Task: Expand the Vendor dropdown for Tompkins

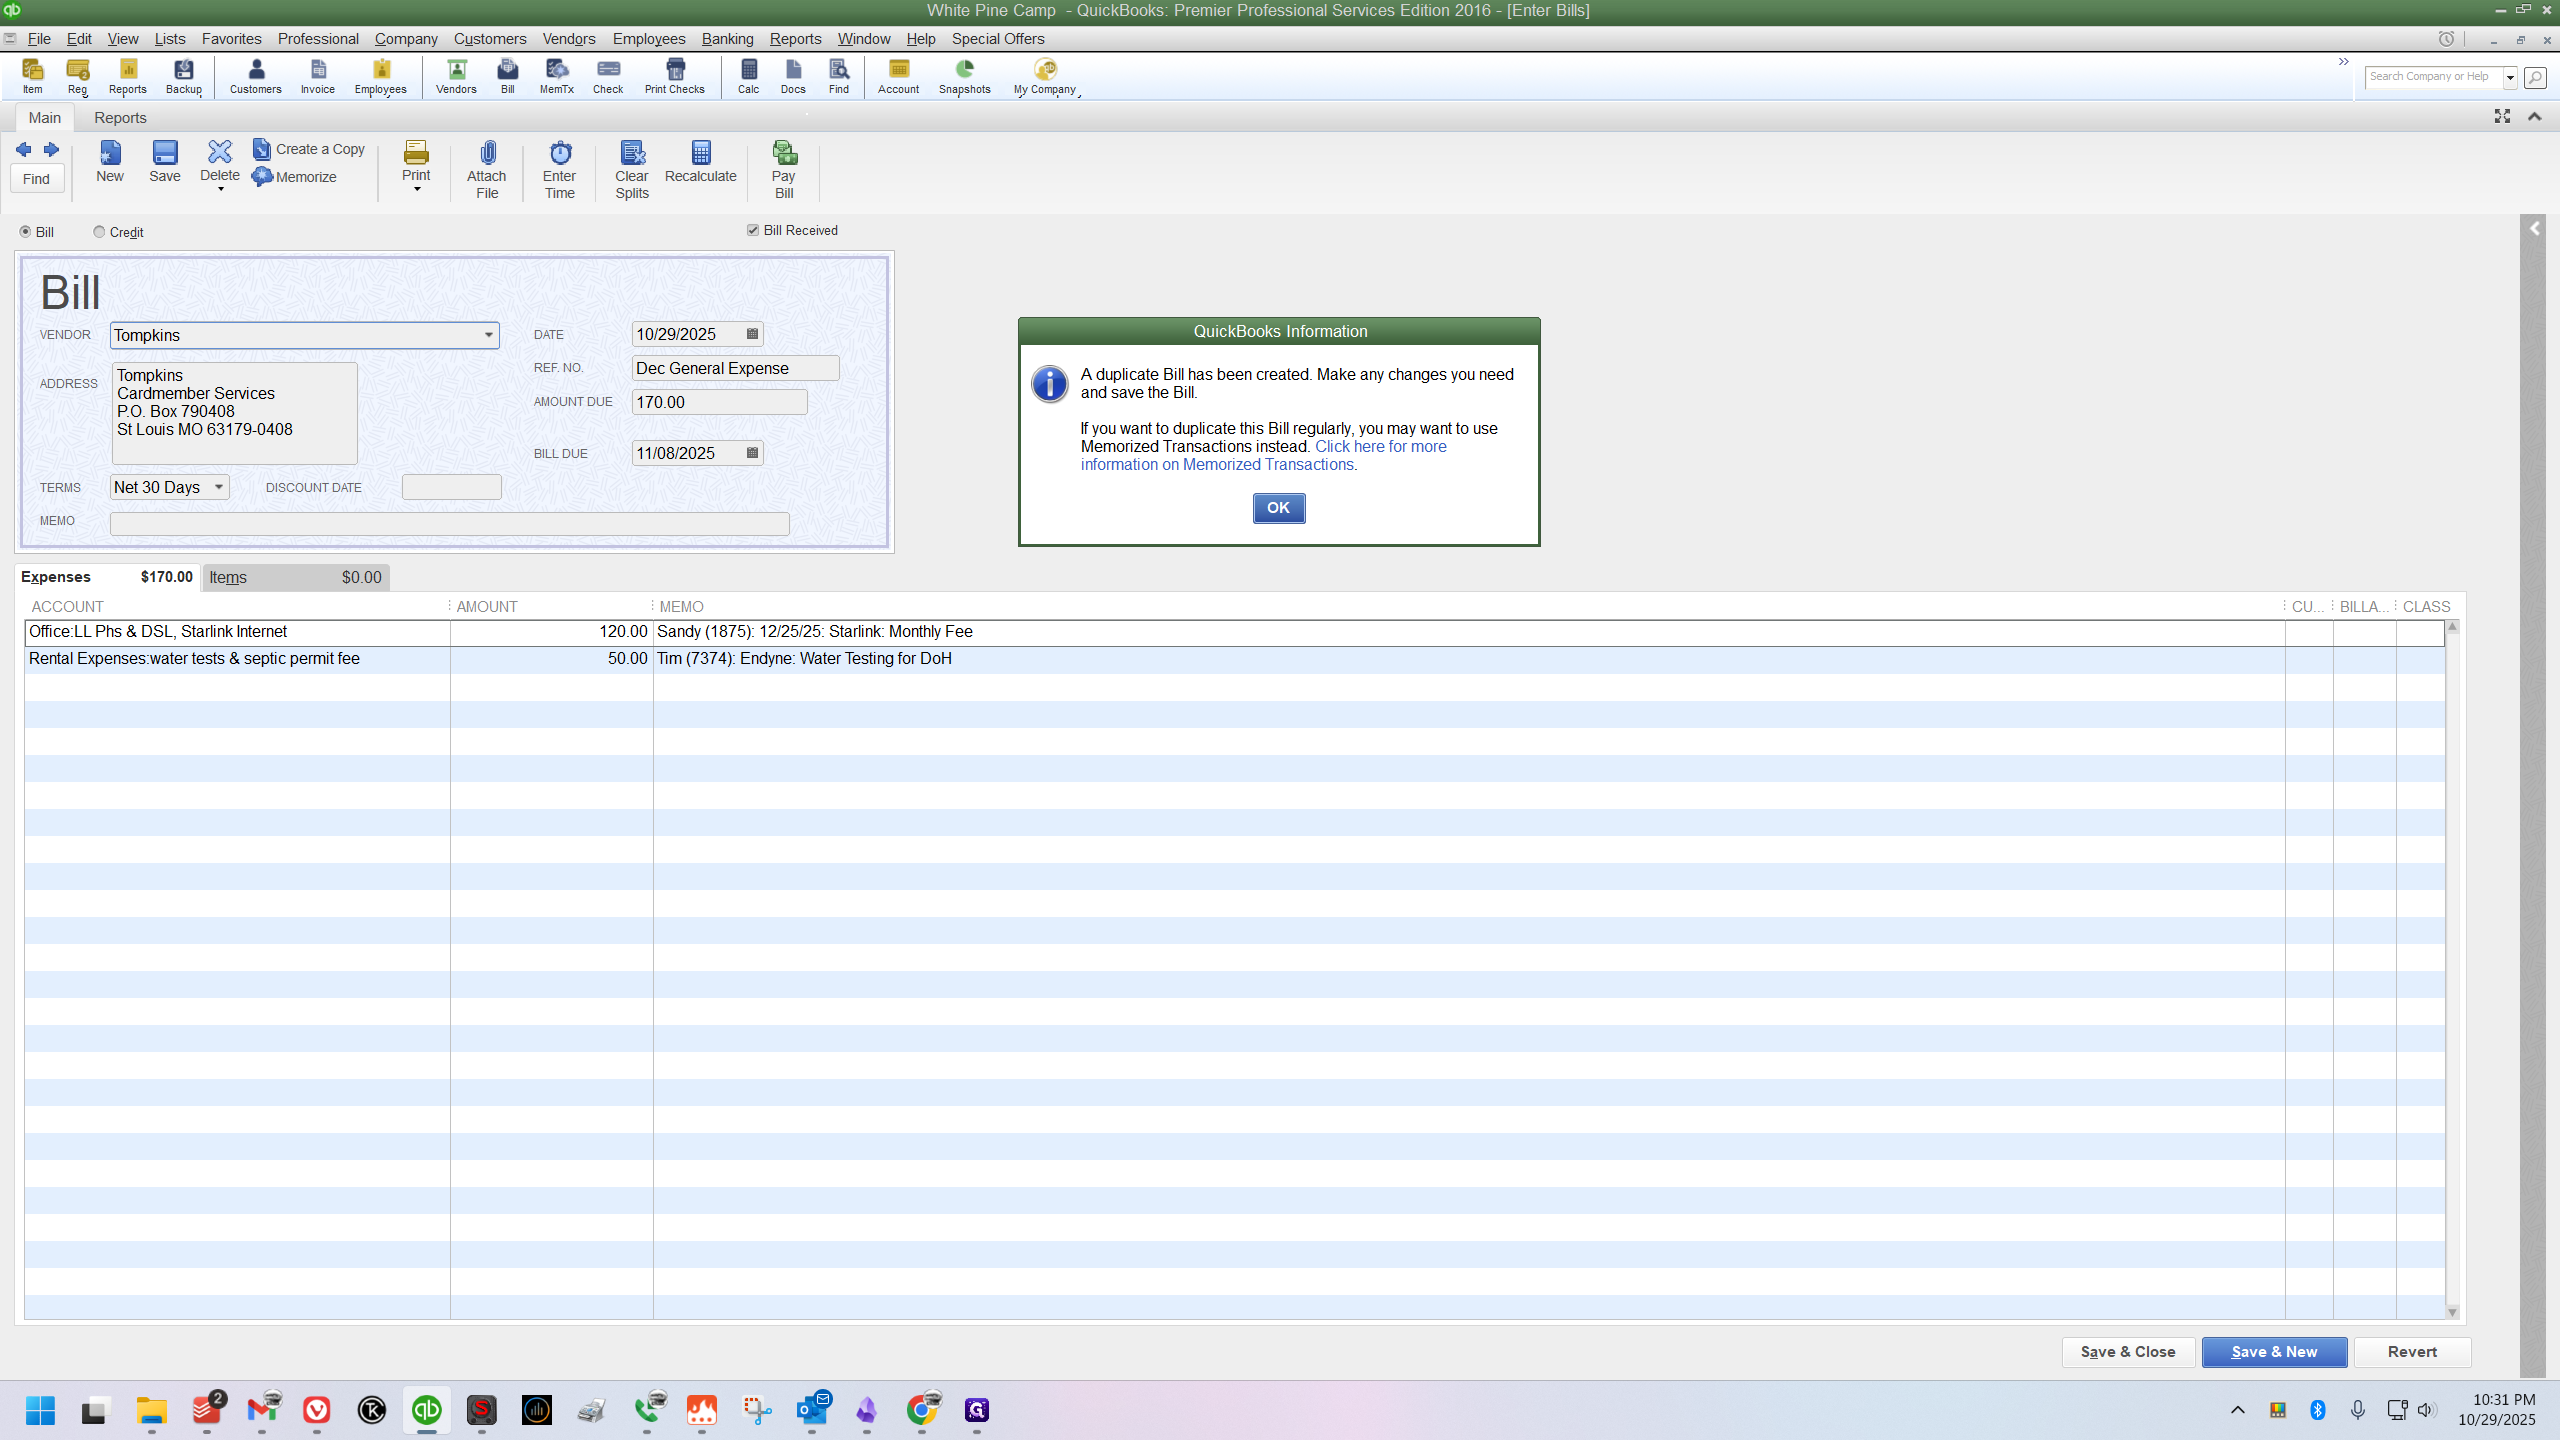Action: 489,335
